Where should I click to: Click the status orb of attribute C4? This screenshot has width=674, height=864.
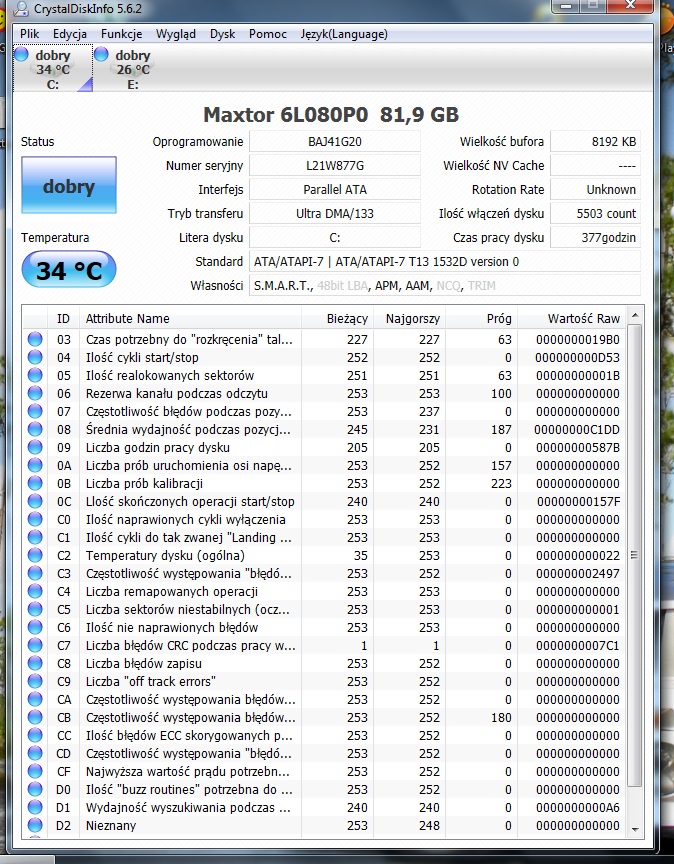click(35, 591)
